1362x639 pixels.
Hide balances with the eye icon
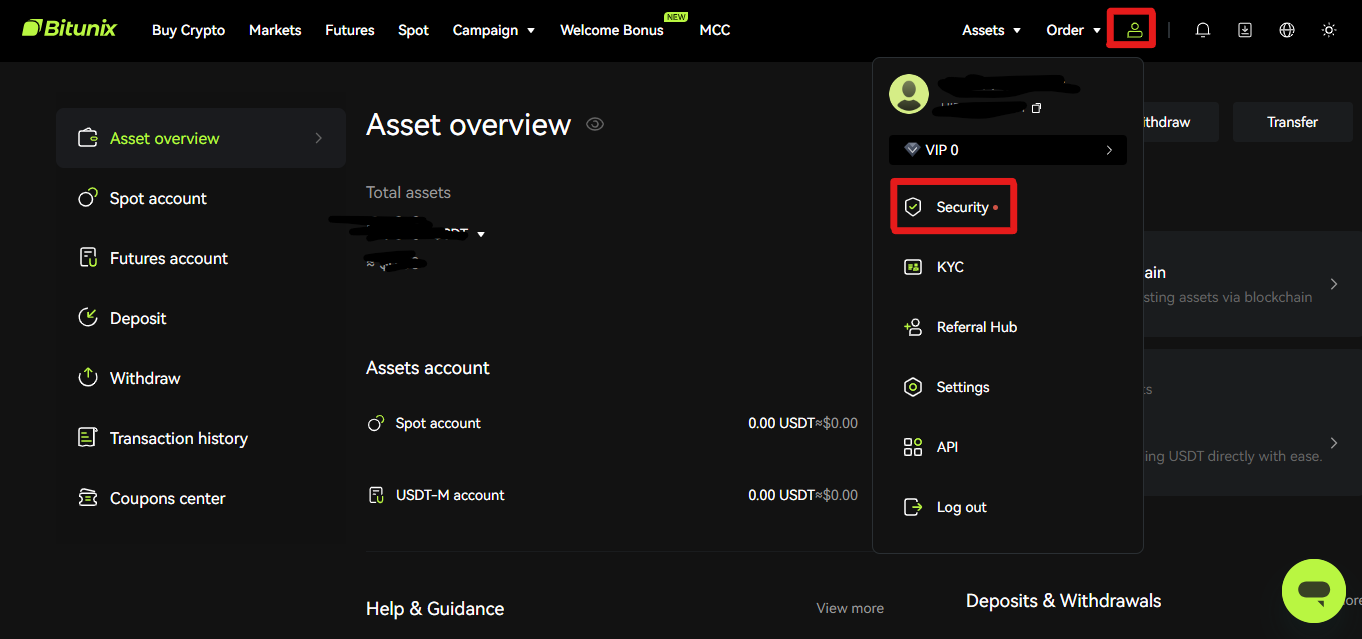pos(595,124)
